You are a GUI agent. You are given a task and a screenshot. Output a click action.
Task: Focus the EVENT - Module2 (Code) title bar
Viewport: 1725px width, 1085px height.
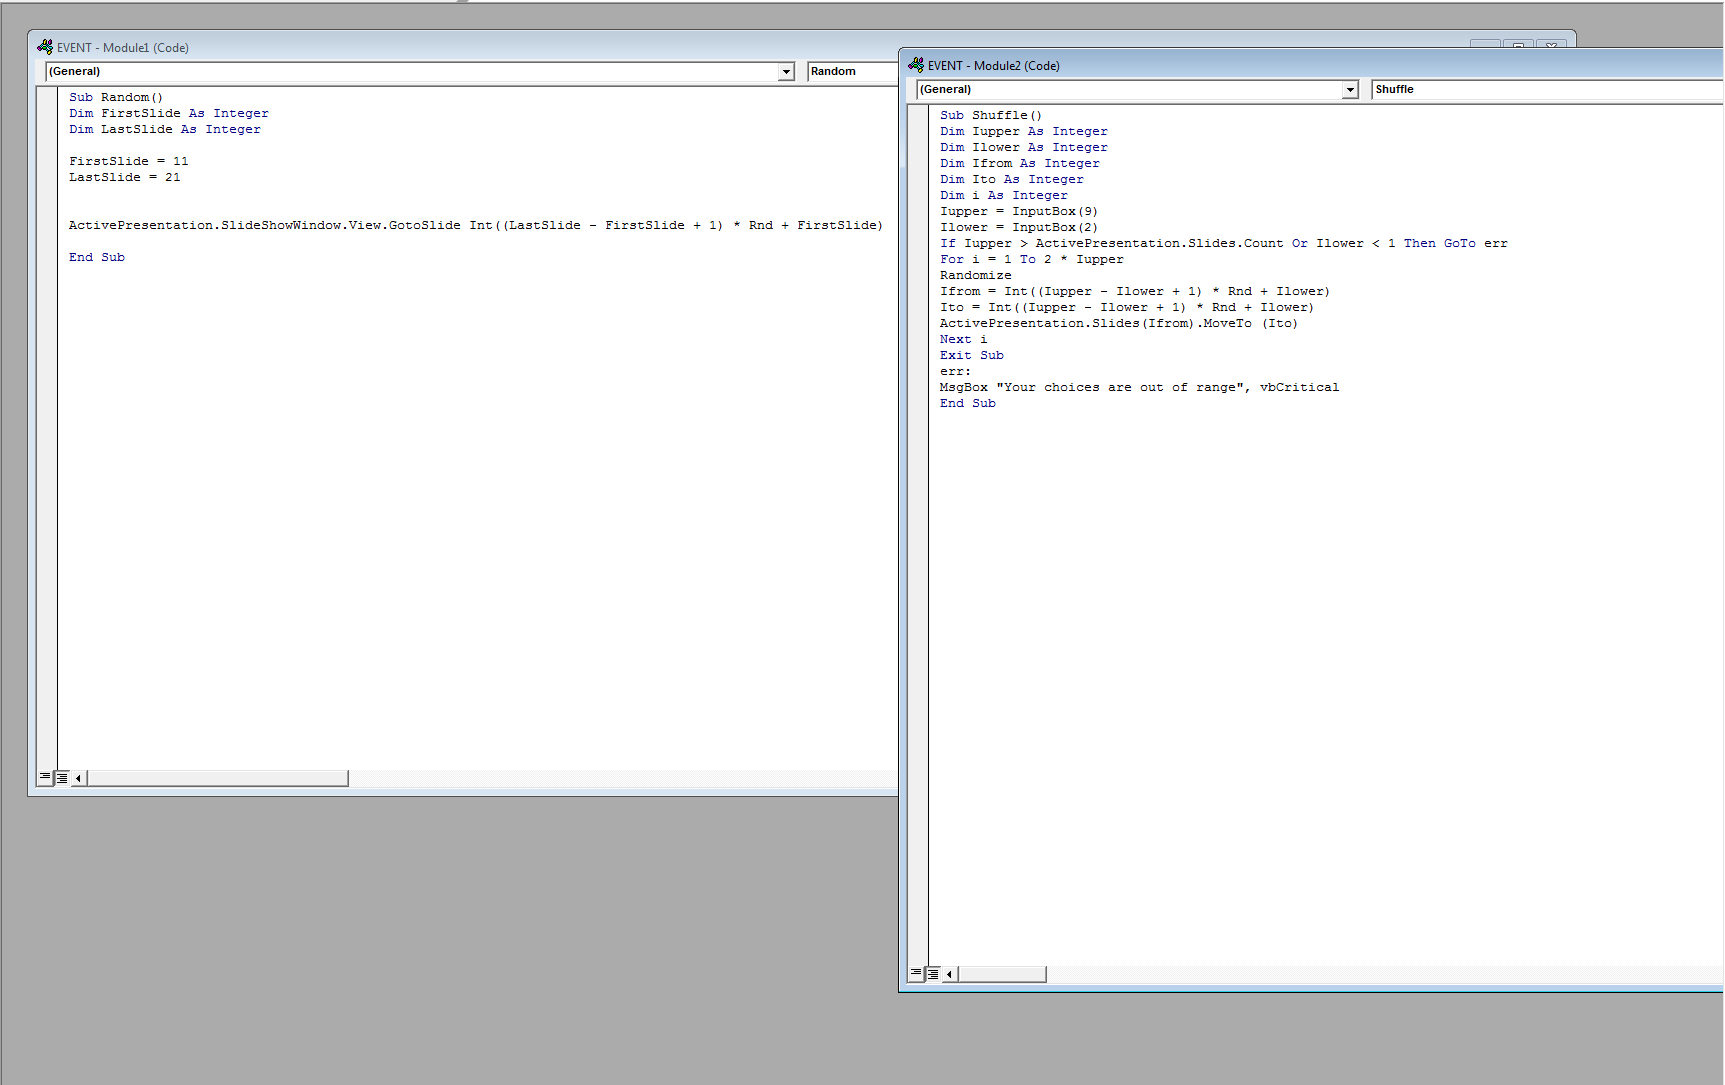click(x=1300, y=65)
